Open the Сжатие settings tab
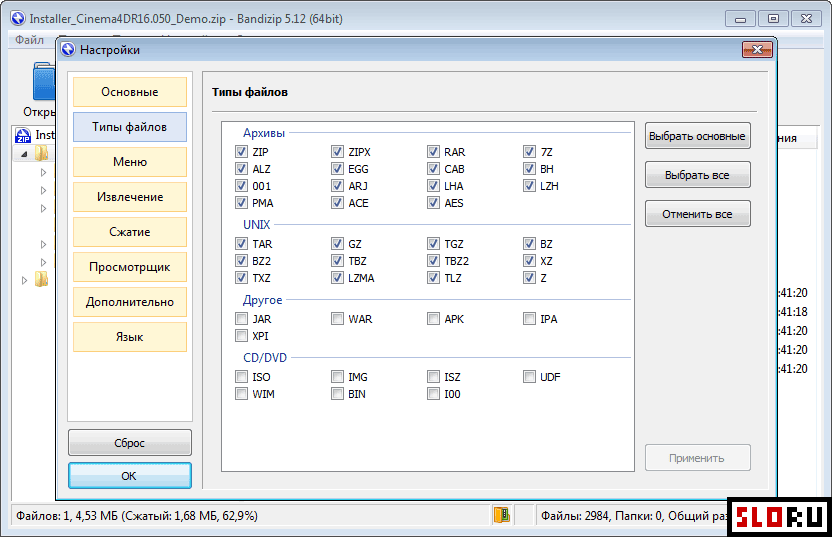This screenshot has height=537, width=832. (x=130, y=232)
